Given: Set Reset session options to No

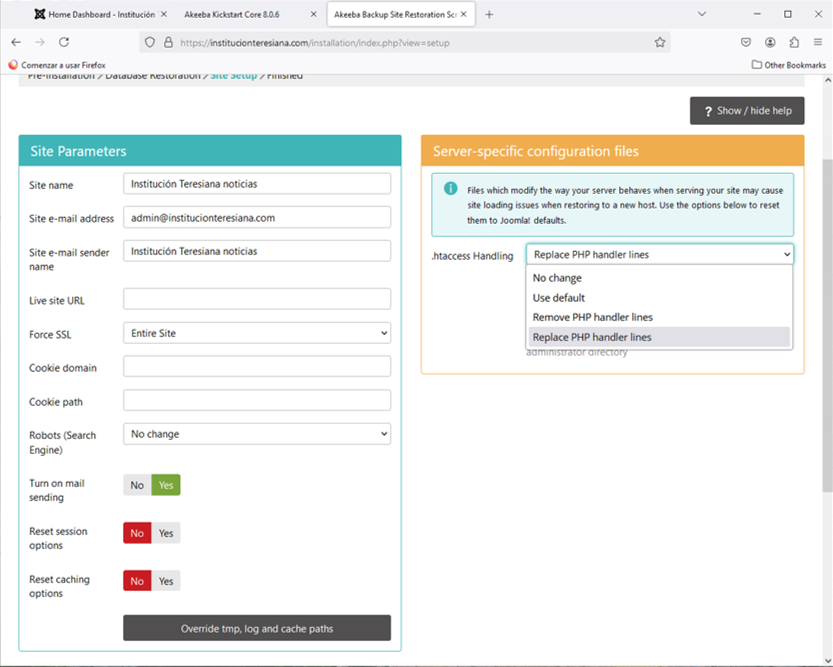Looking at the screenshot, I should (137, 533).
